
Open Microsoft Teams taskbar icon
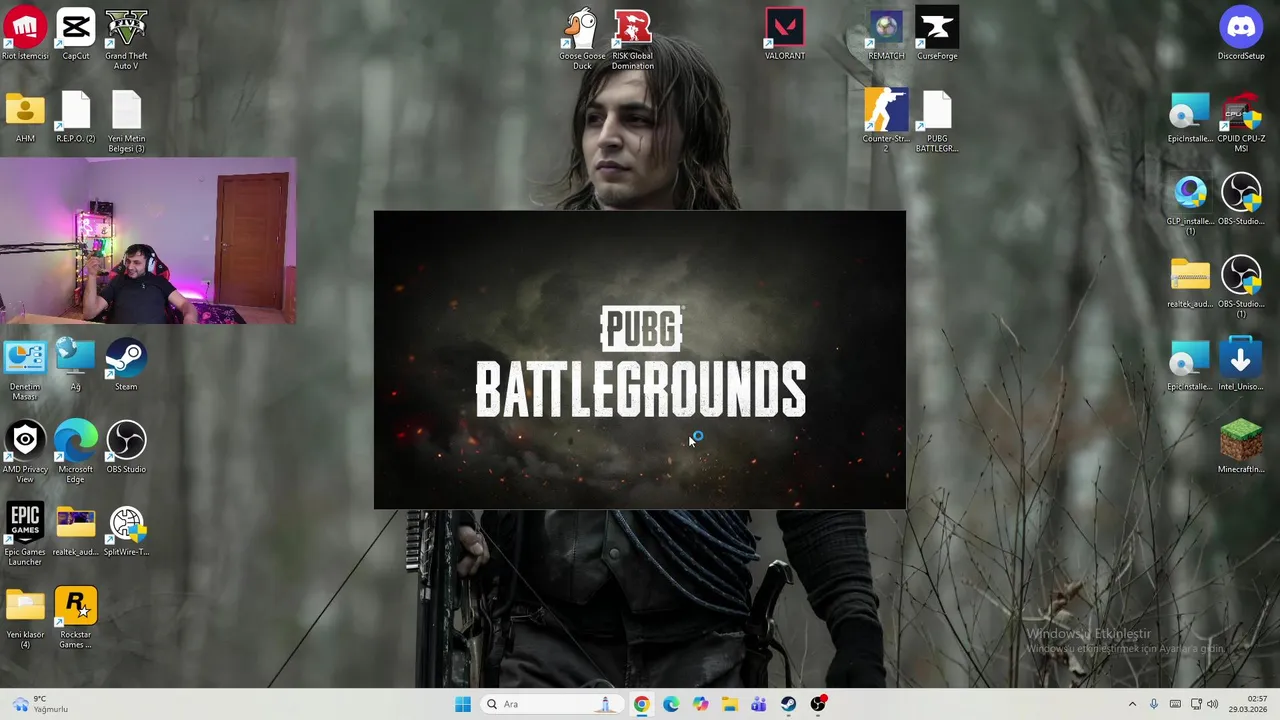tap(759, 704)
